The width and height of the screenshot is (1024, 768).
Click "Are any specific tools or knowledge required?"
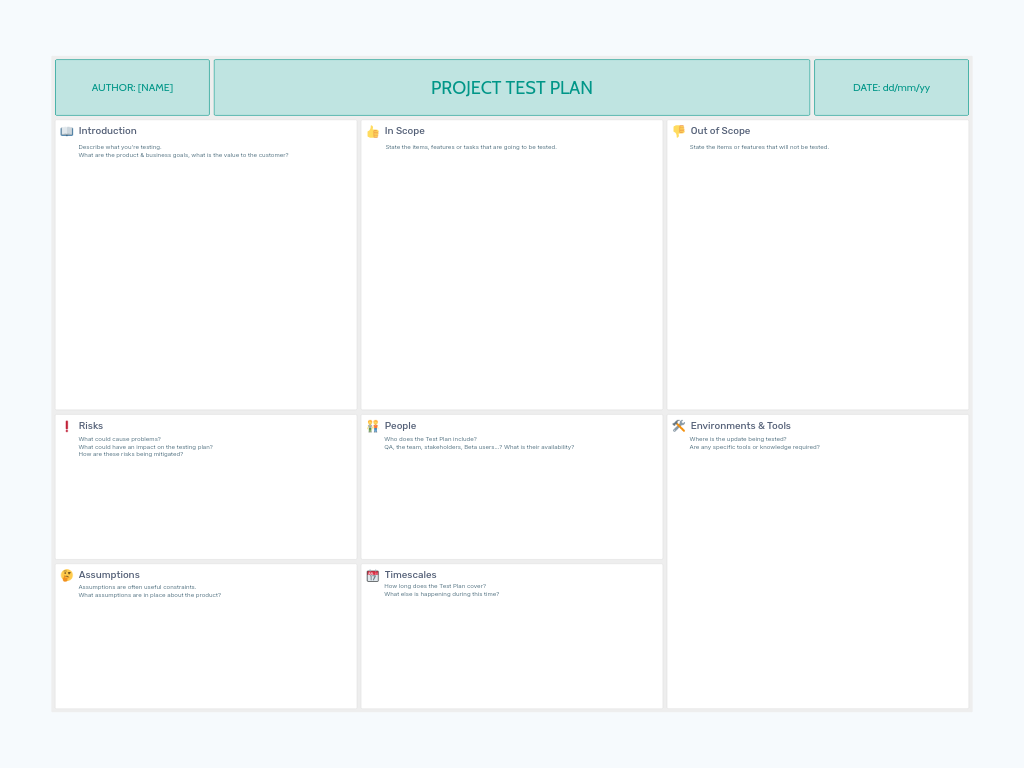tap(755, 447)
